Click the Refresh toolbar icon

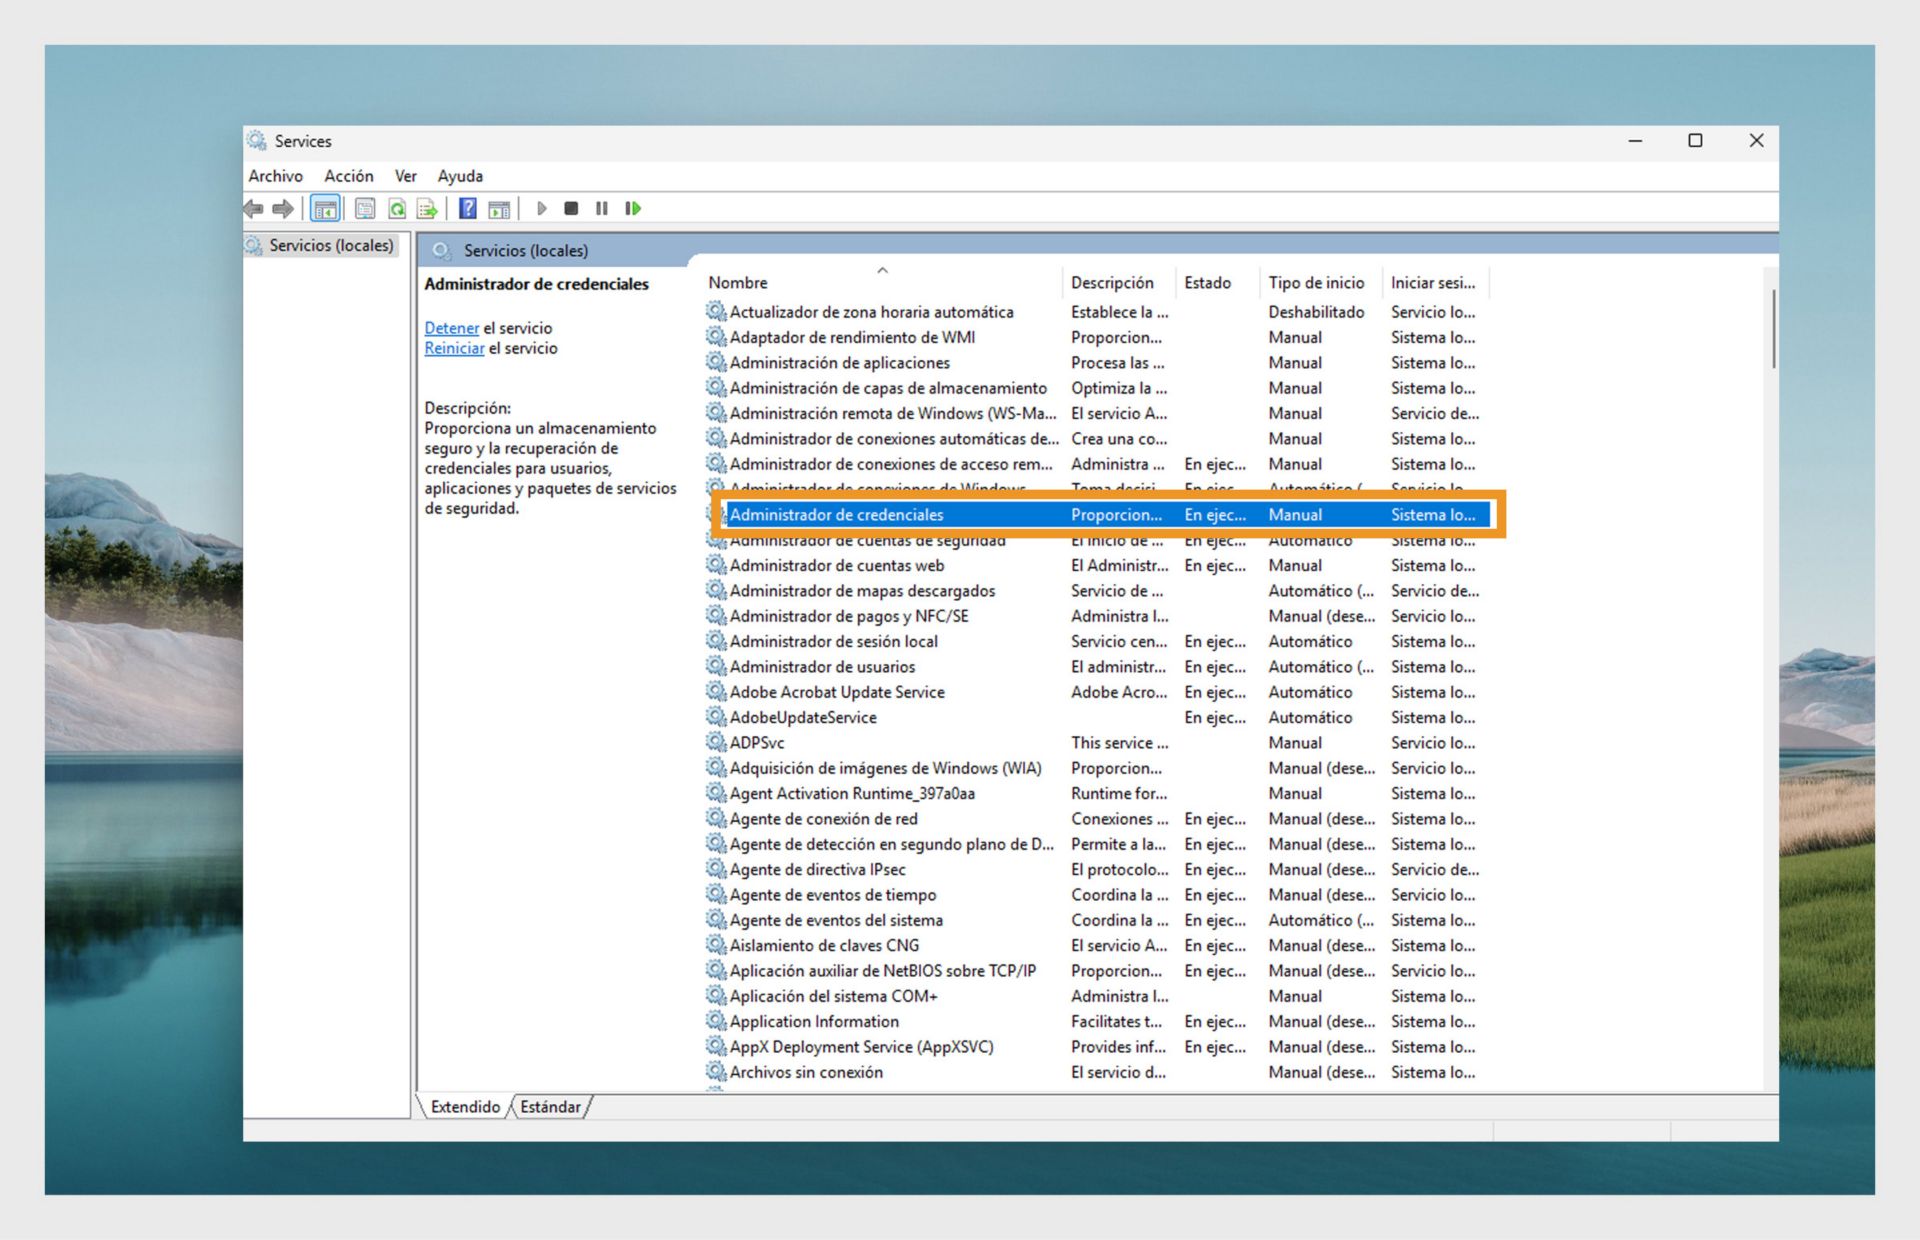(397, 208)
